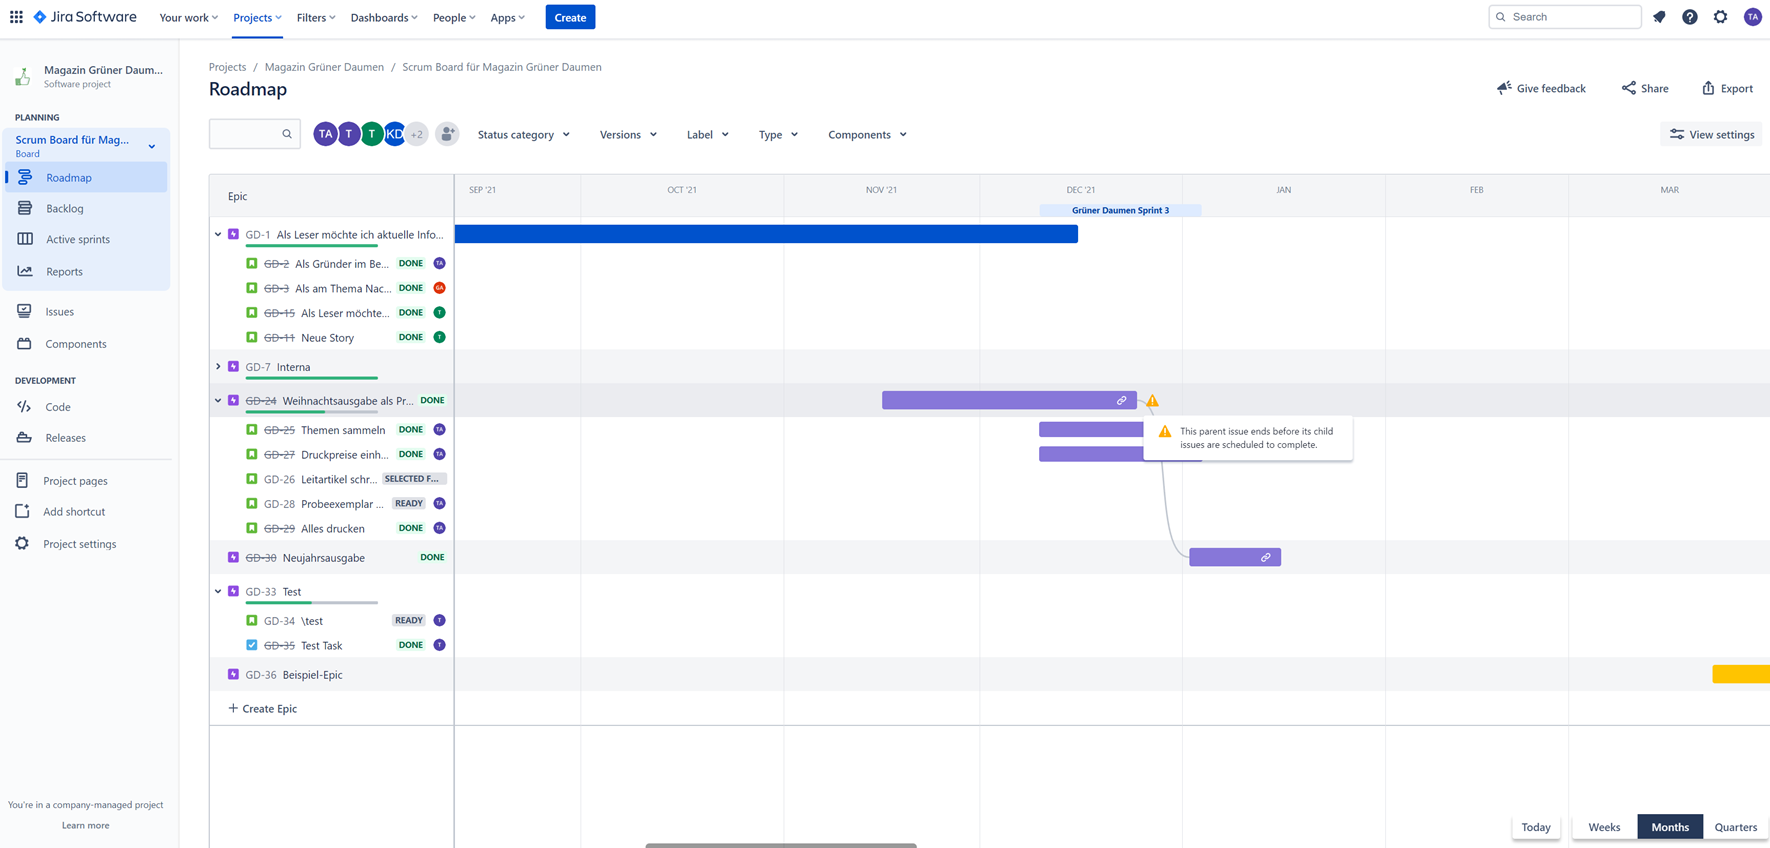Click the blue Create button
The height and width of the screenshot is (848, 1770).
tap(570, 17)
